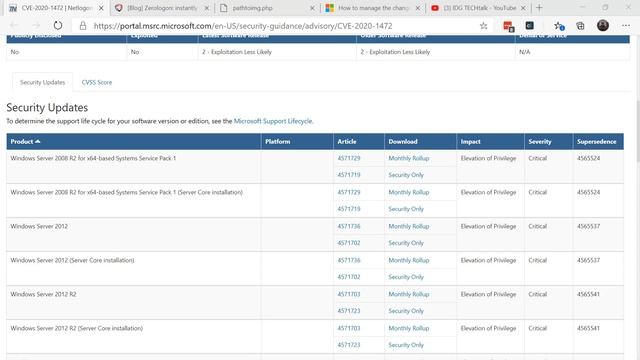Open the Microsoft Support Lifecycle link
The width and height of the screenshot is (640, 360).
pyautogui.click(x=273, y=121)
